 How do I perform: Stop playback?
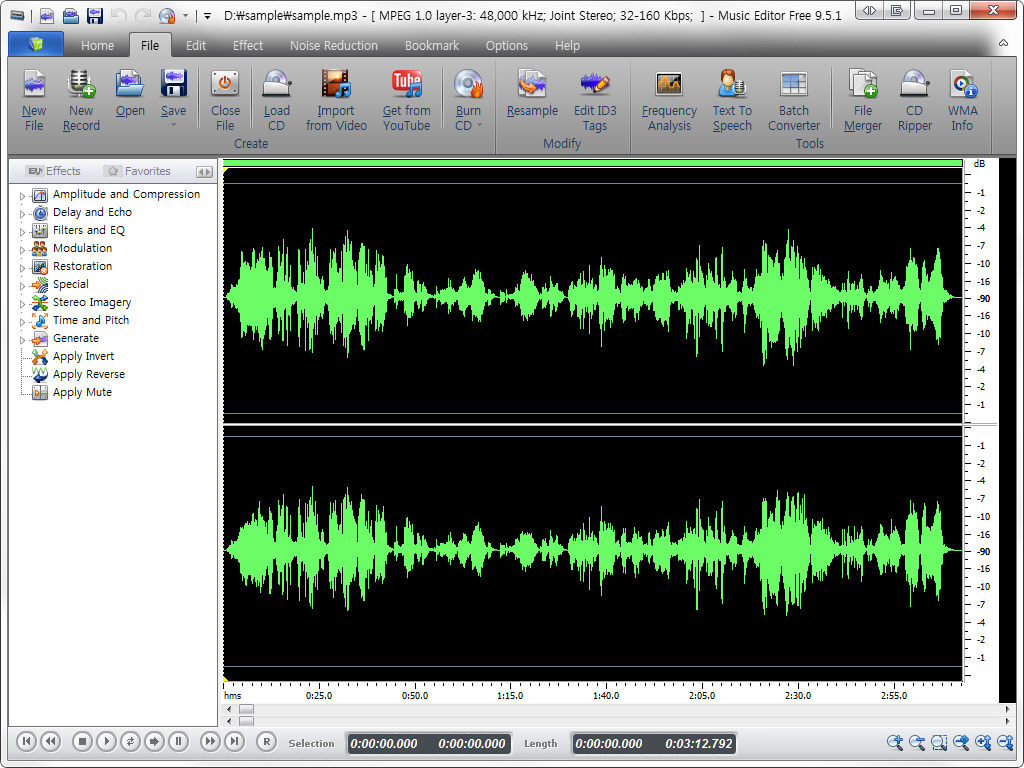(x=82, y=741)
